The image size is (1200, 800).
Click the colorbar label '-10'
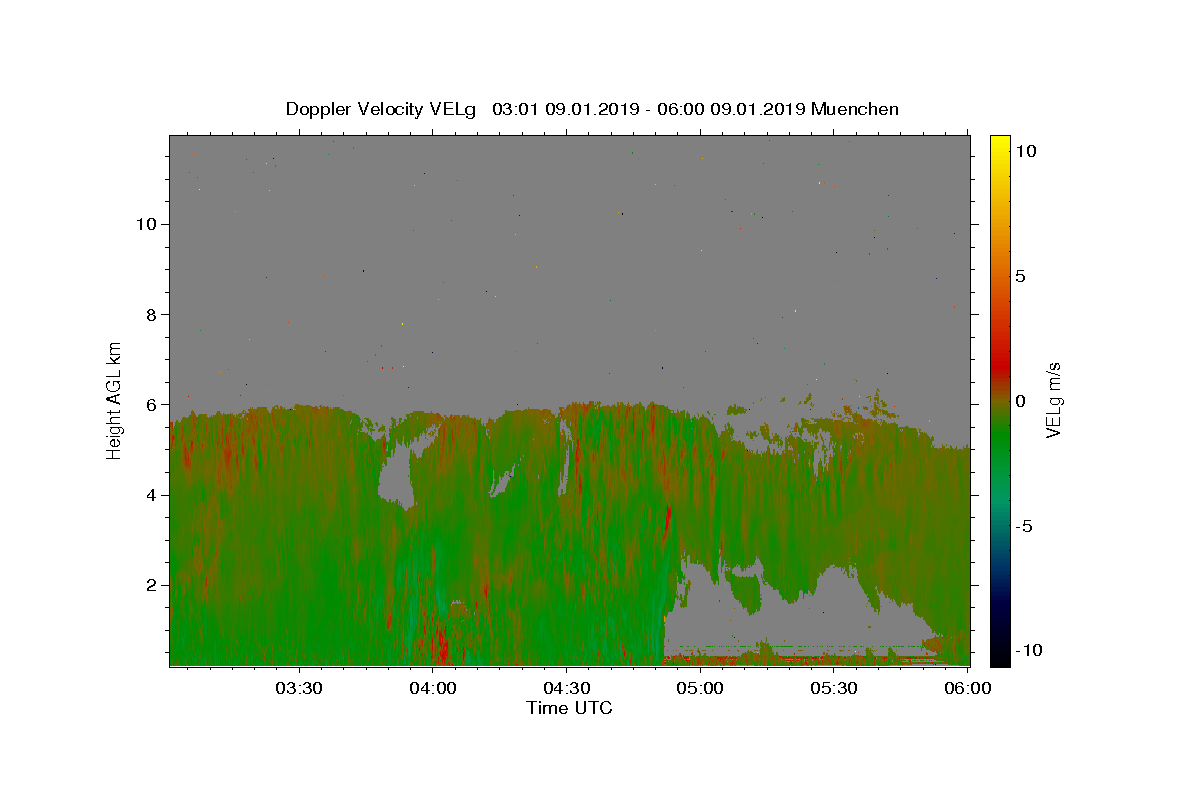click(1032, 651)
